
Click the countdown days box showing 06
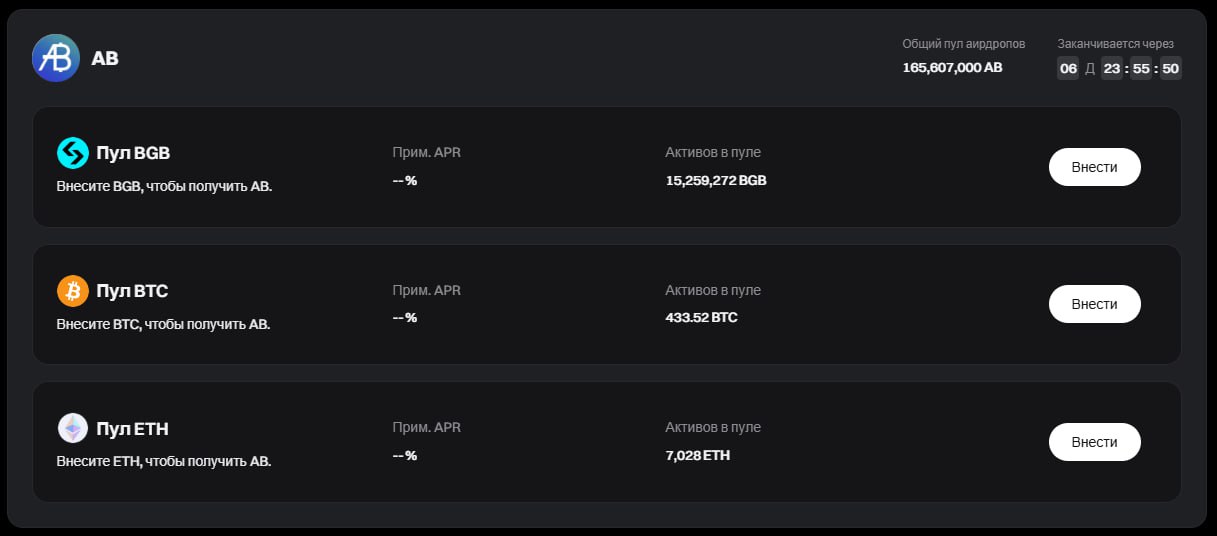[x=1068, y=68]
